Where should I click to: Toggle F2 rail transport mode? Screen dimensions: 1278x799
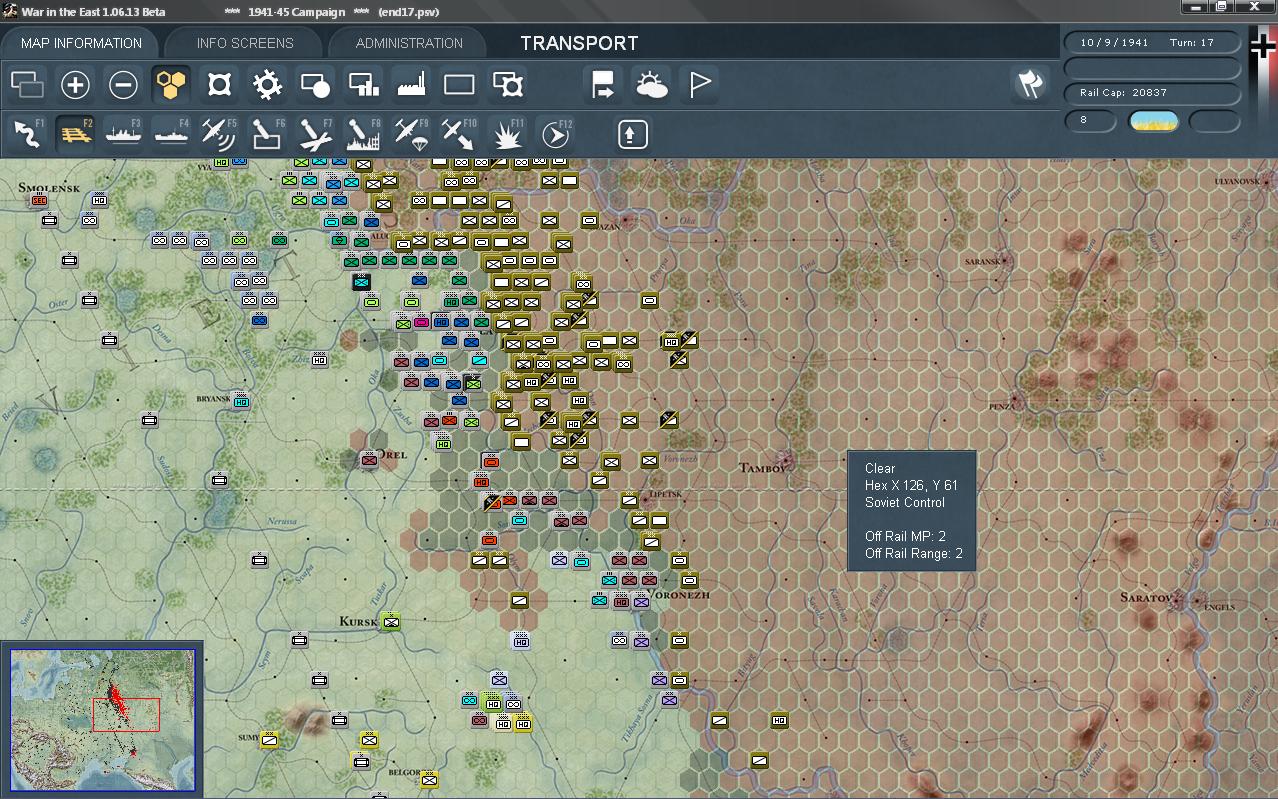pyautogui.click(x=75, y=133)
